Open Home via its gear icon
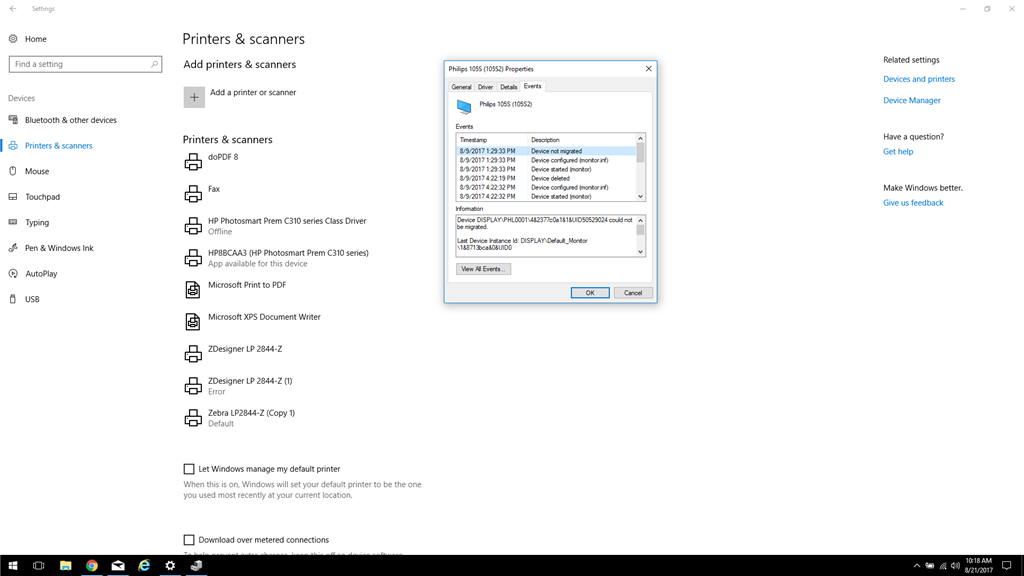 click(13, 39)
